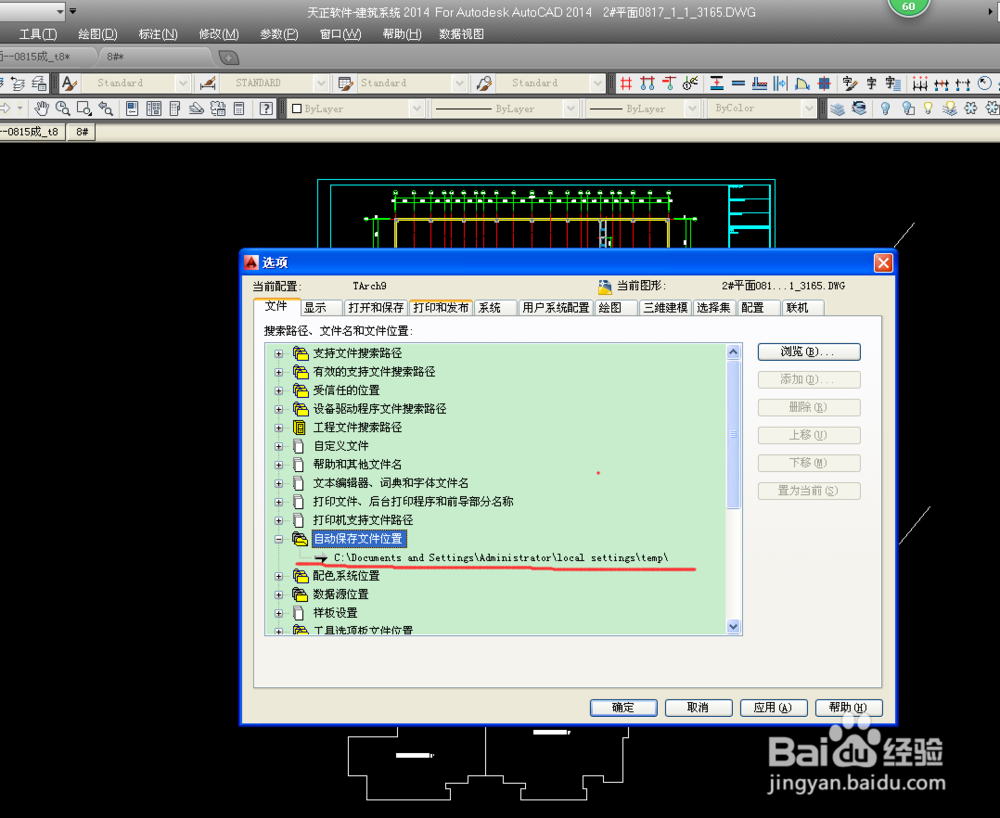Click the red axis grid icon
The width and height of the screenshot is (1000, 818).
click(626, 83)
